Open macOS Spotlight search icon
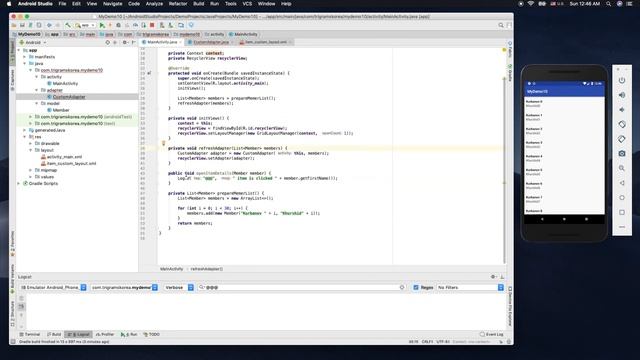This screenshot has width=640, height=360. tap(608, 4)
